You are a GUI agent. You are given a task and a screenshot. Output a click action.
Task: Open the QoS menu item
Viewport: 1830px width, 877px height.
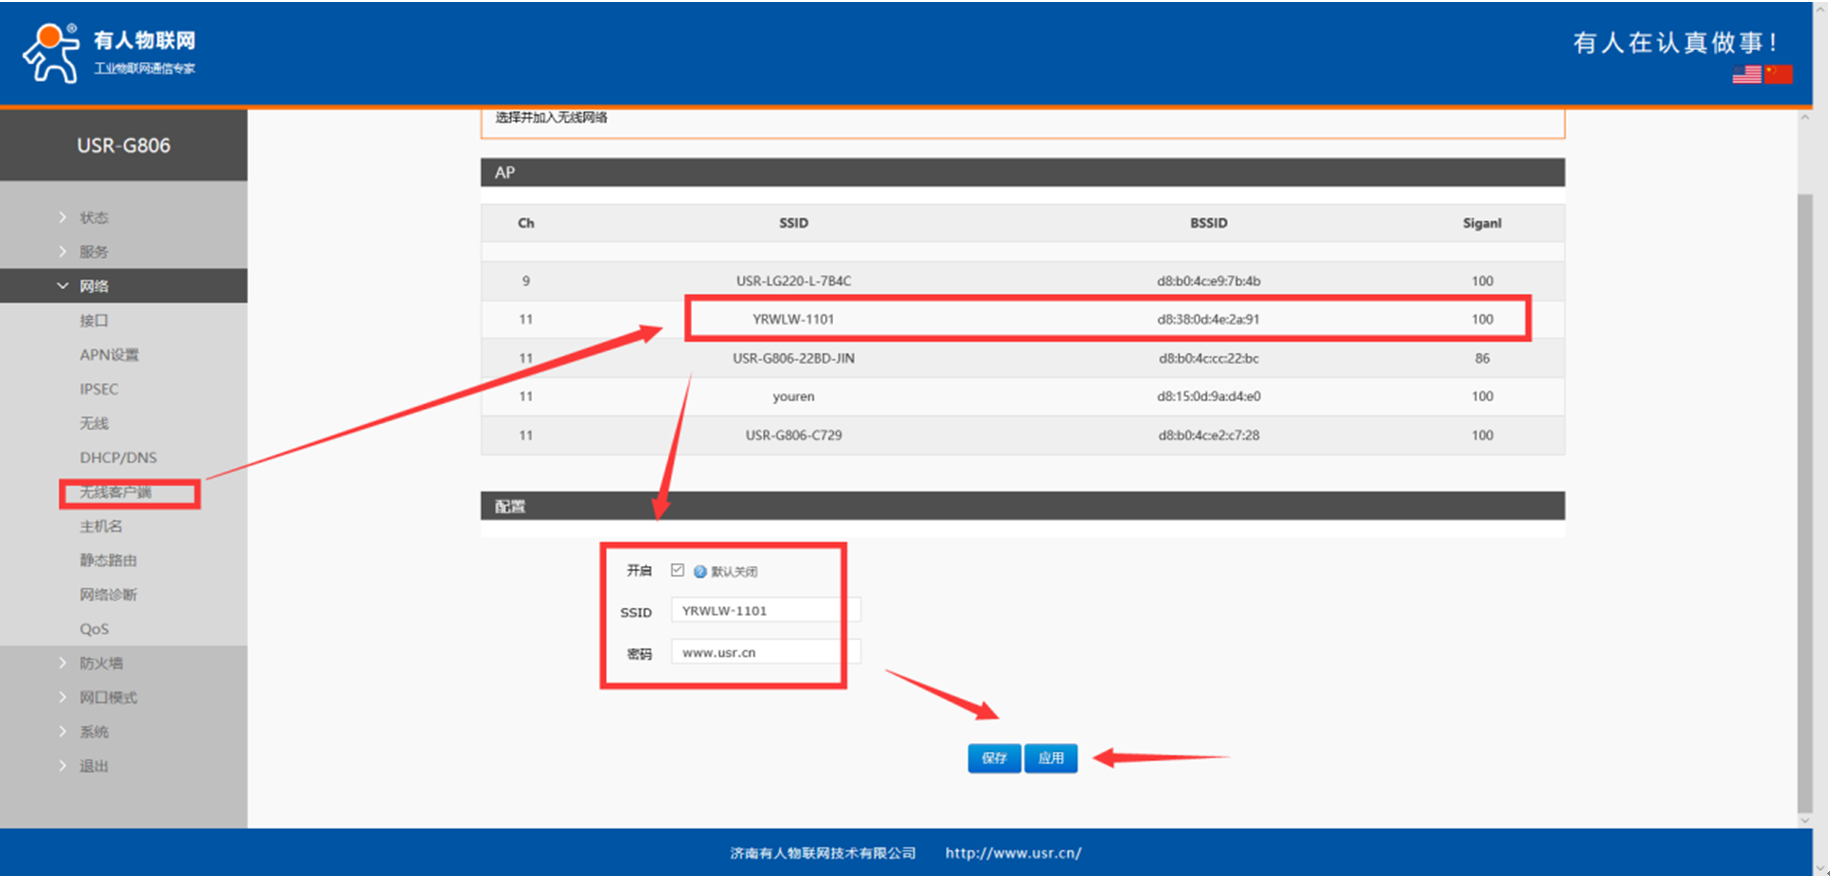(x=94, y=629)
